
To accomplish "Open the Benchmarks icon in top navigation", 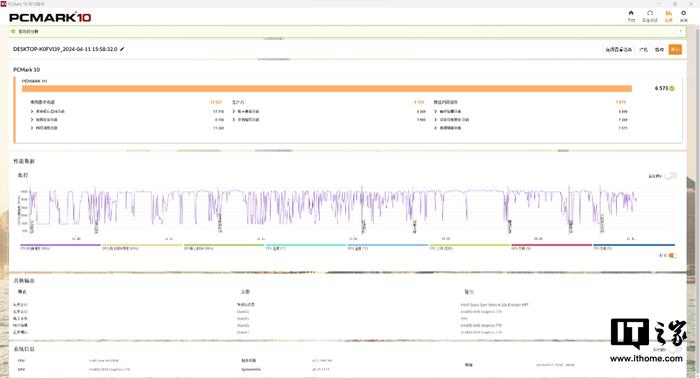I will pyautogui.click(x=650, y=16).
